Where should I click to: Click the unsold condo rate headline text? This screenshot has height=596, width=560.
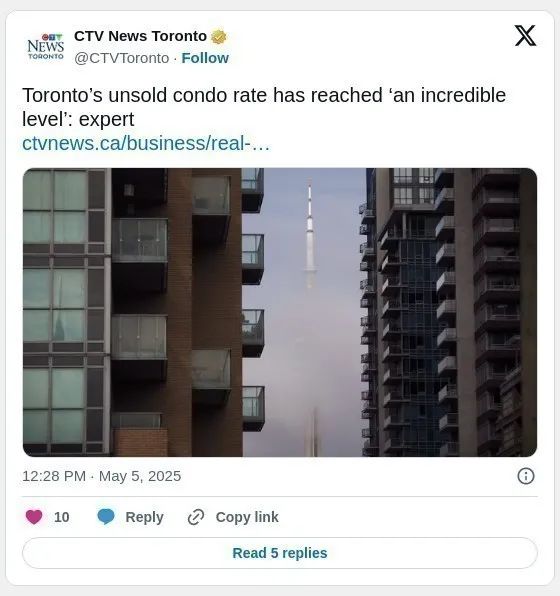click(x=264, y=107)
